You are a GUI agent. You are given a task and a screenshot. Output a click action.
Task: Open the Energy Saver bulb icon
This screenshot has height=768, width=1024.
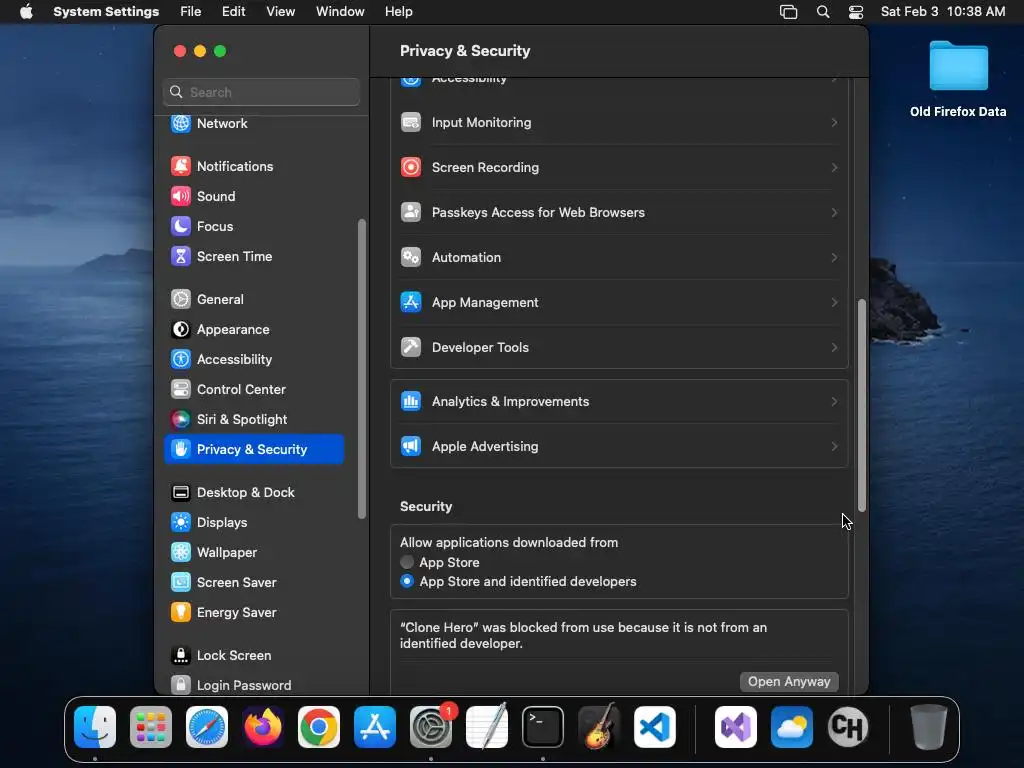pyautogui.click(x=181, y=613)
